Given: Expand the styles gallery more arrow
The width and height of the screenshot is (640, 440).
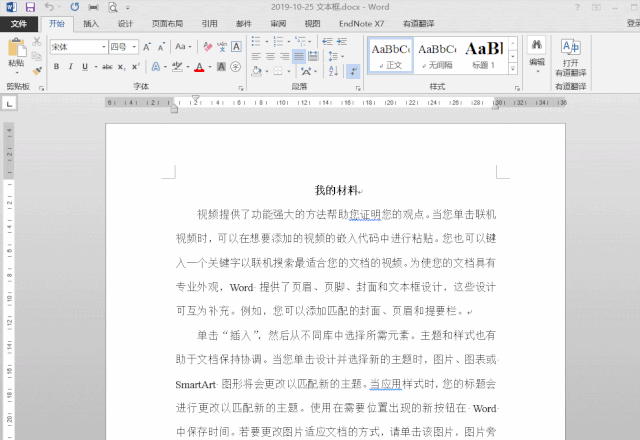Looking at the screenshot, I should point(513,69).
